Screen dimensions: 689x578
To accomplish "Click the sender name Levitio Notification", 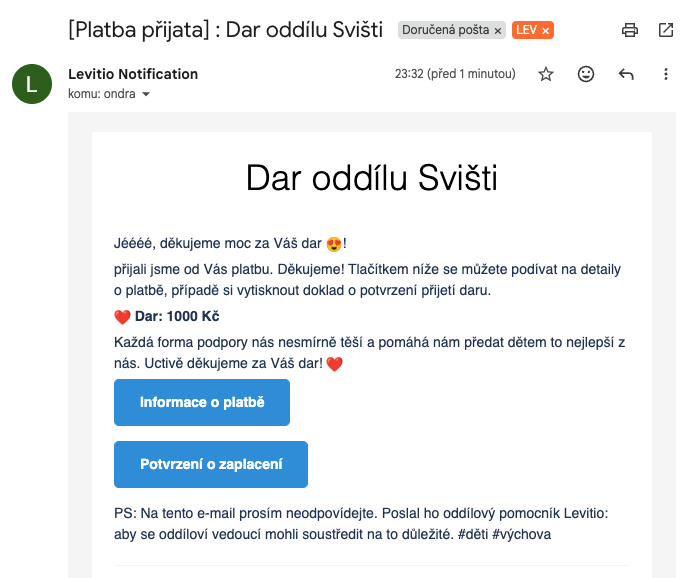I will point(133,74).
